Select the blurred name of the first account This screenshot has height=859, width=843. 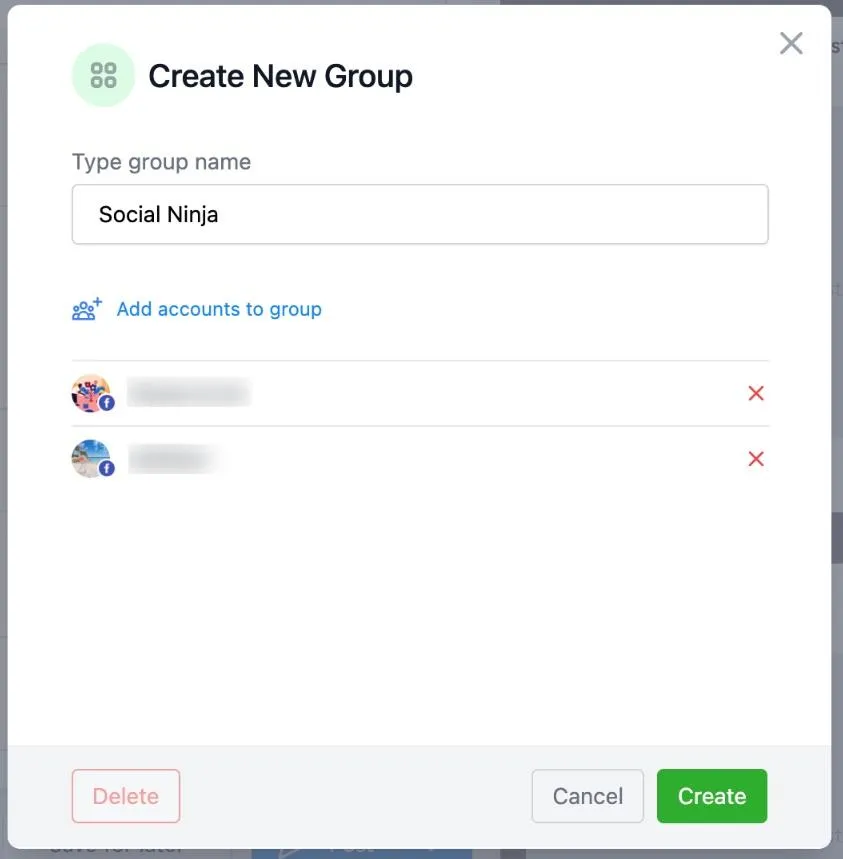click(189, 392)
